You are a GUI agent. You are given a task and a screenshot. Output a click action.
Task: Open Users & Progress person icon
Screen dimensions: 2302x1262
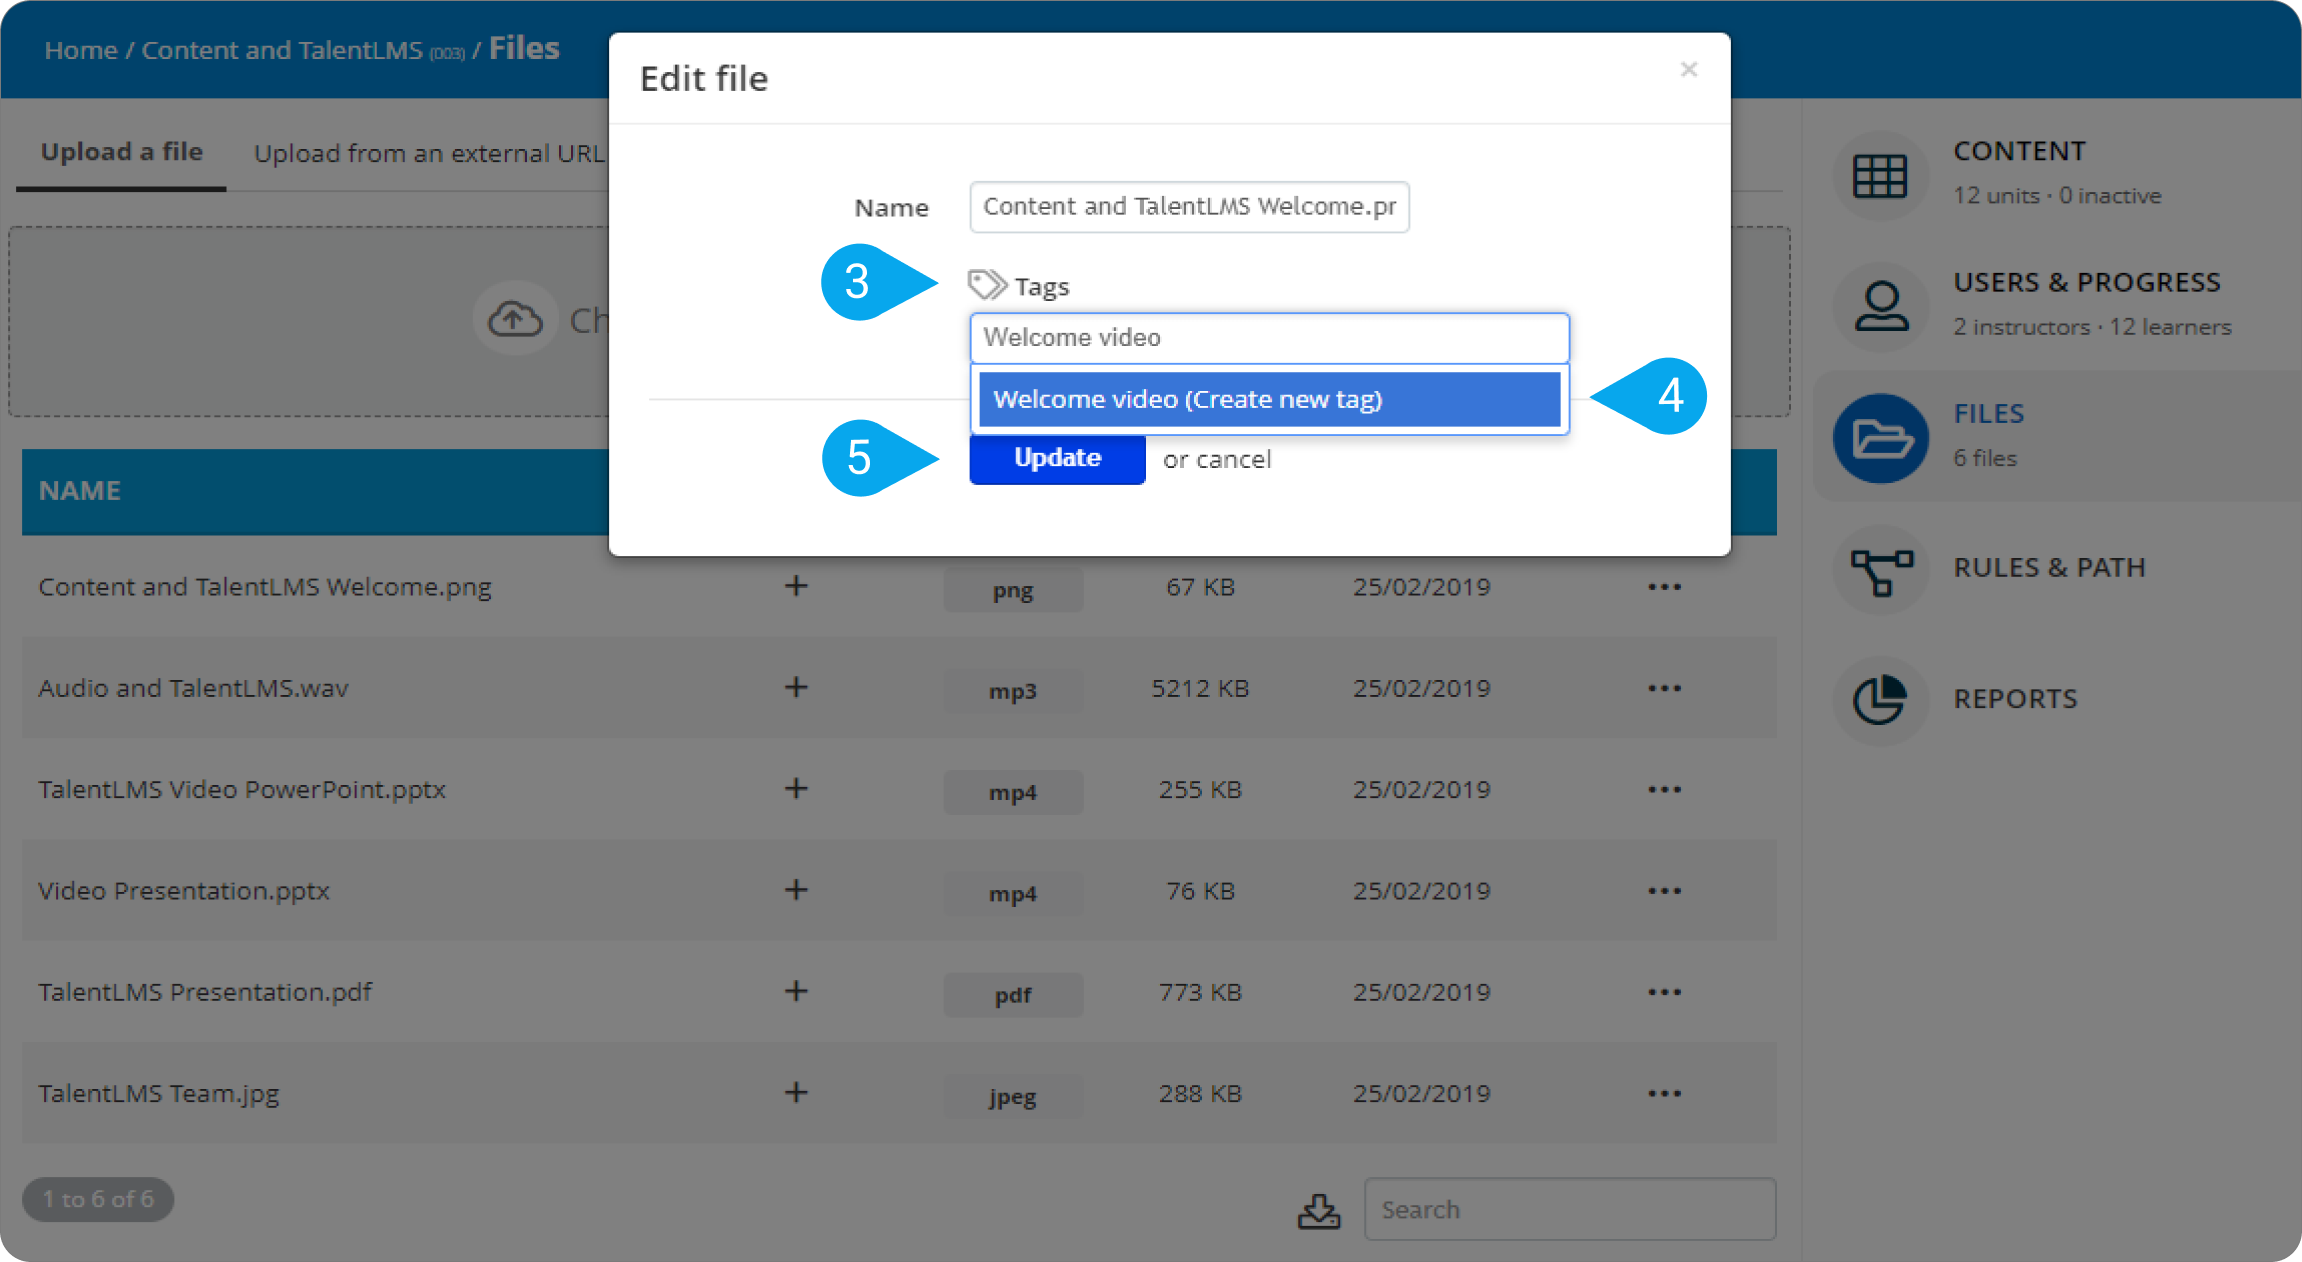pyautogui.click(x=1880, y=306)
